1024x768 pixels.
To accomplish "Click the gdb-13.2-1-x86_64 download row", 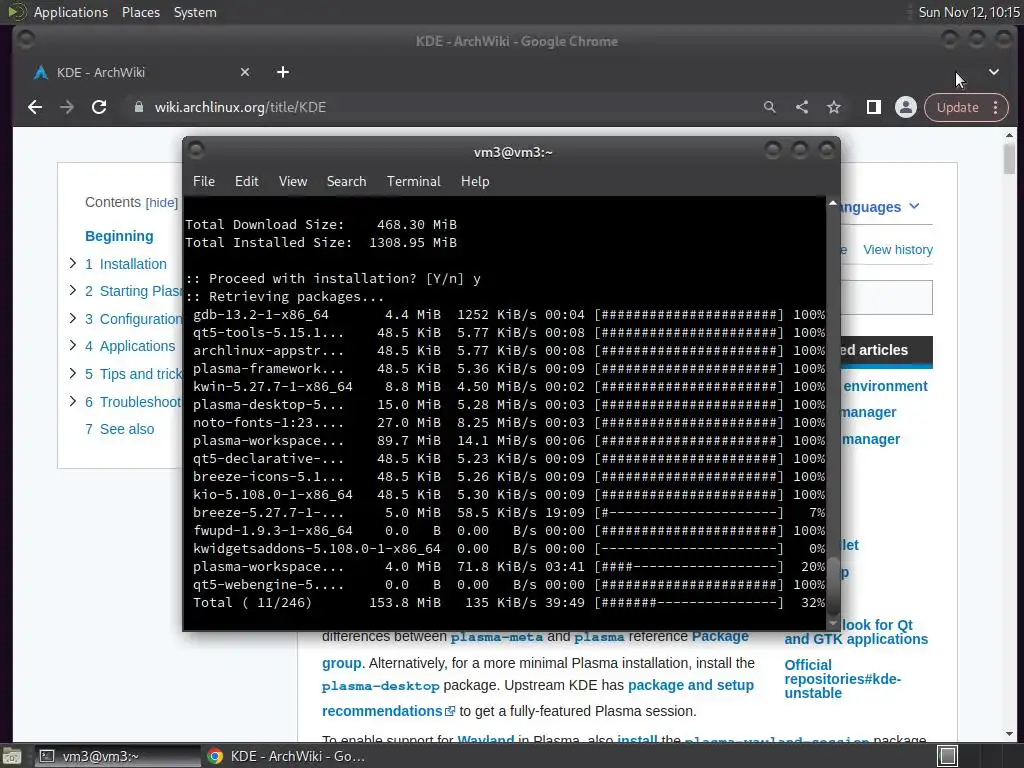I will tap(508, 315).
